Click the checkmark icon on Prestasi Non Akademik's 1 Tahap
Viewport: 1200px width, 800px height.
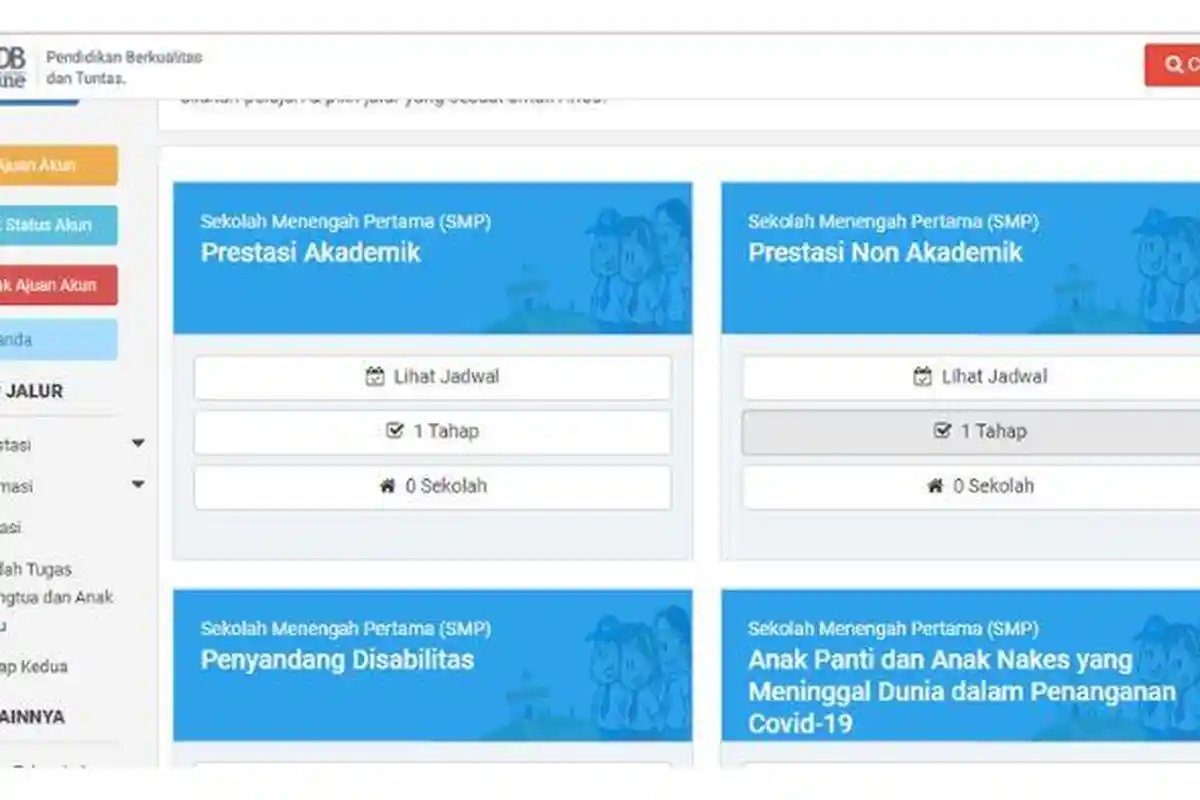[941, 431]
